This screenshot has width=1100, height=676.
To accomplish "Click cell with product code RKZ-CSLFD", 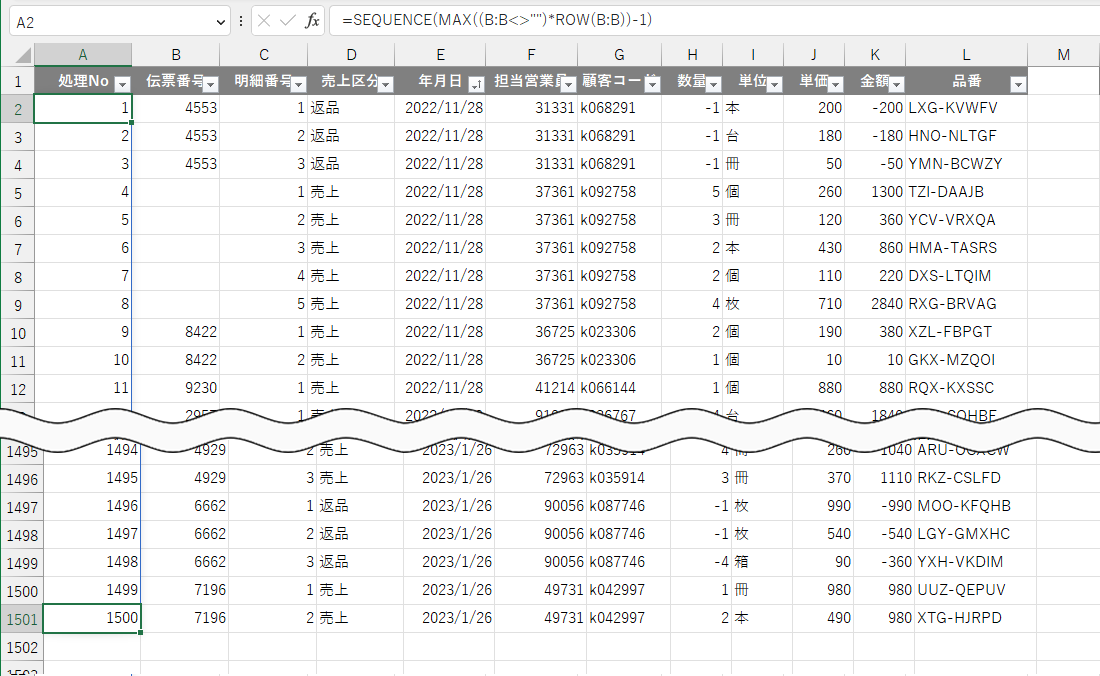I will point(975,478).
